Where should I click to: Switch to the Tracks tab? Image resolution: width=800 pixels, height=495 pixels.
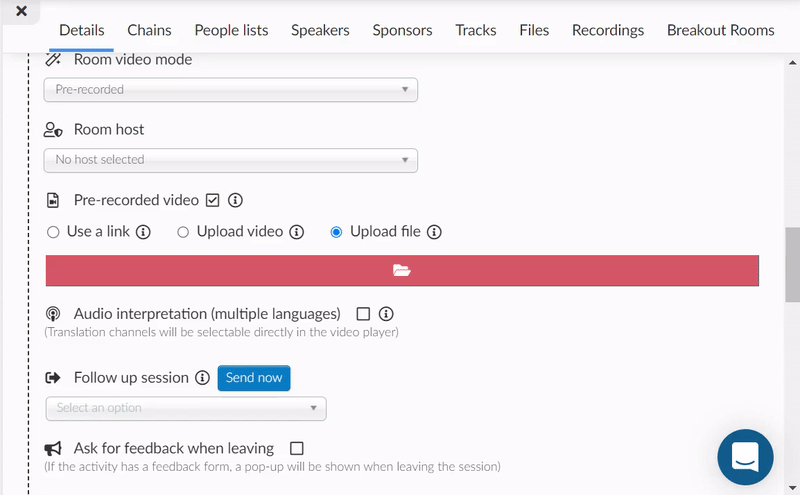(476, 30)
